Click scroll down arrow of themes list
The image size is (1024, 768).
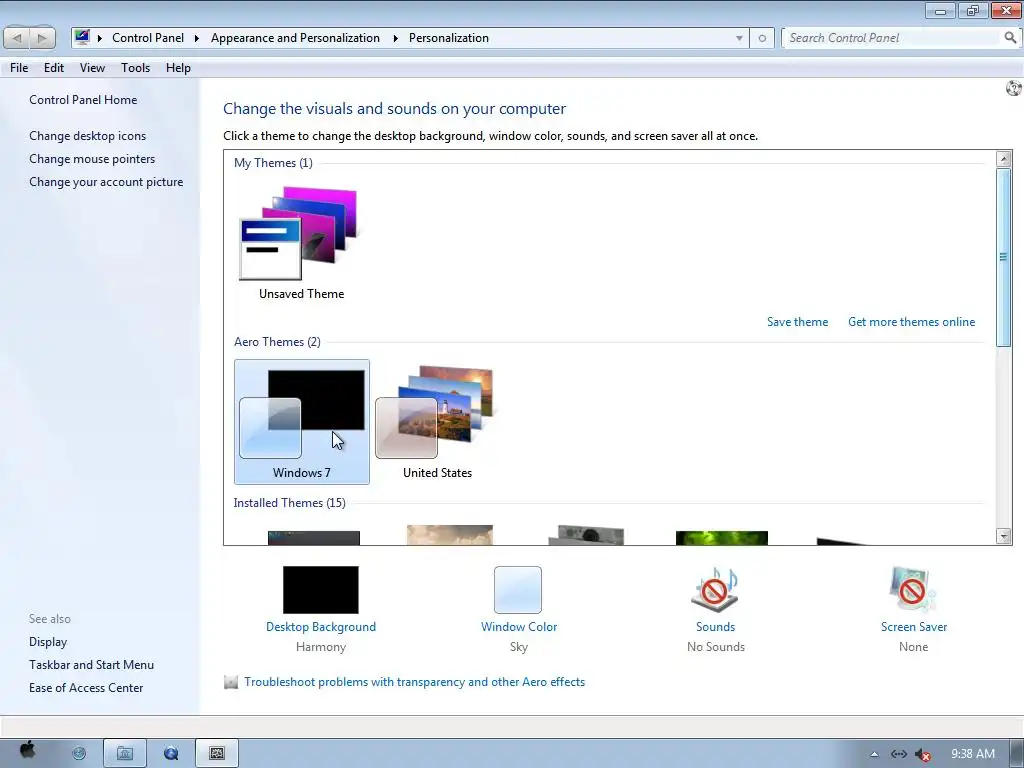coord(1004,536)
